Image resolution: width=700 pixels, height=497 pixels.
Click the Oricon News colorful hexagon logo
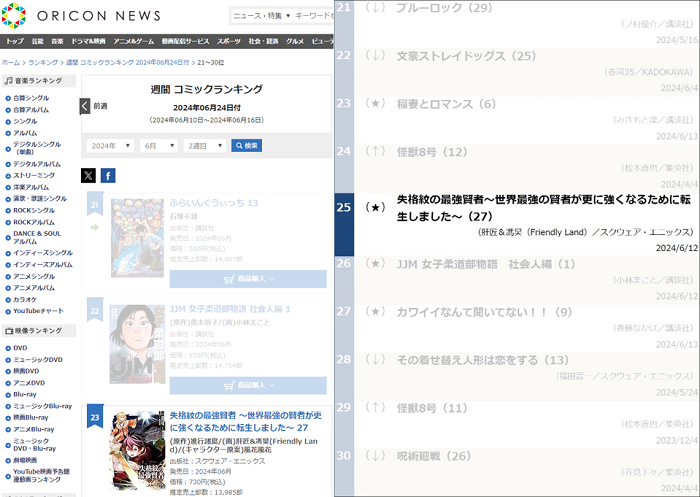(14, 16)
